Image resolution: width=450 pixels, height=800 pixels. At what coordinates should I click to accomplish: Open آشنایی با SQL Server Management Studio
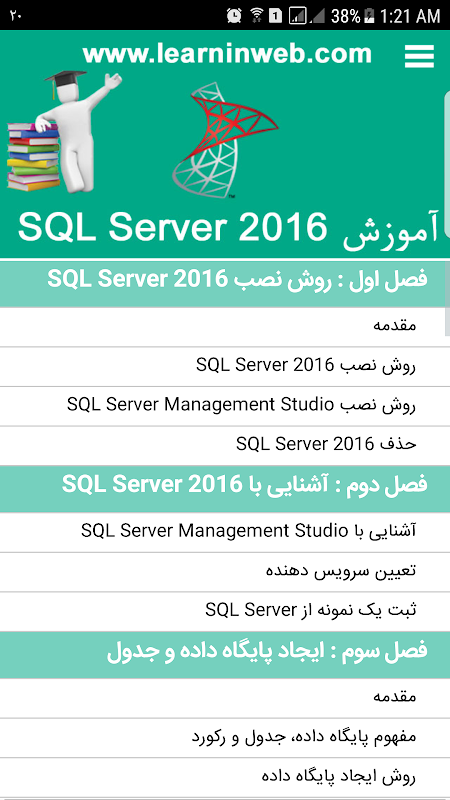[x=225, y=533]
